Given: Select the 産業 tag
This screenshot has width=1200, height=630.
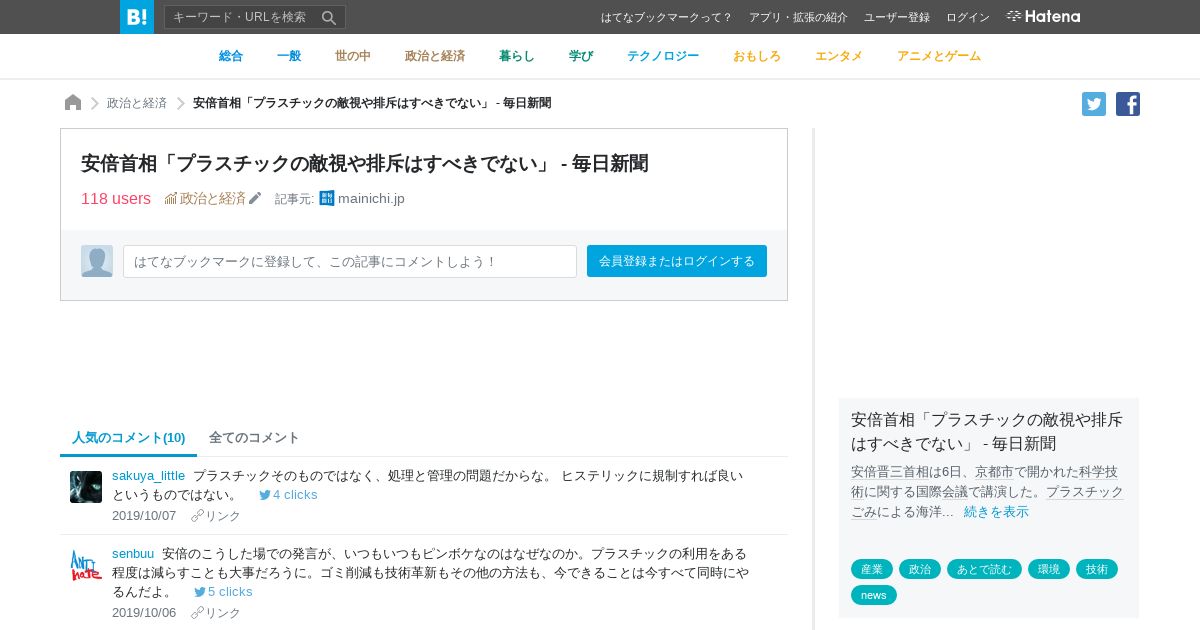Looking at the screenshot, I should [872, 569].
